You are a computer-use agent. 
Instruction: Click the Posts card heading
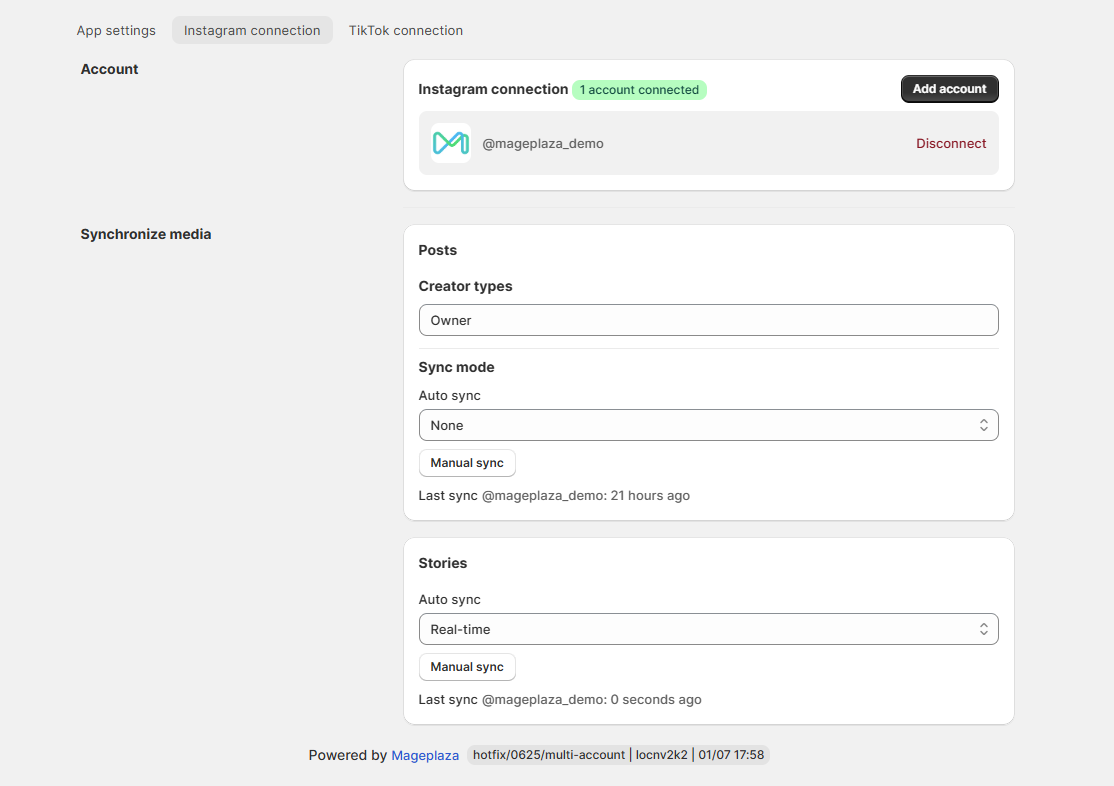point(438,250)
